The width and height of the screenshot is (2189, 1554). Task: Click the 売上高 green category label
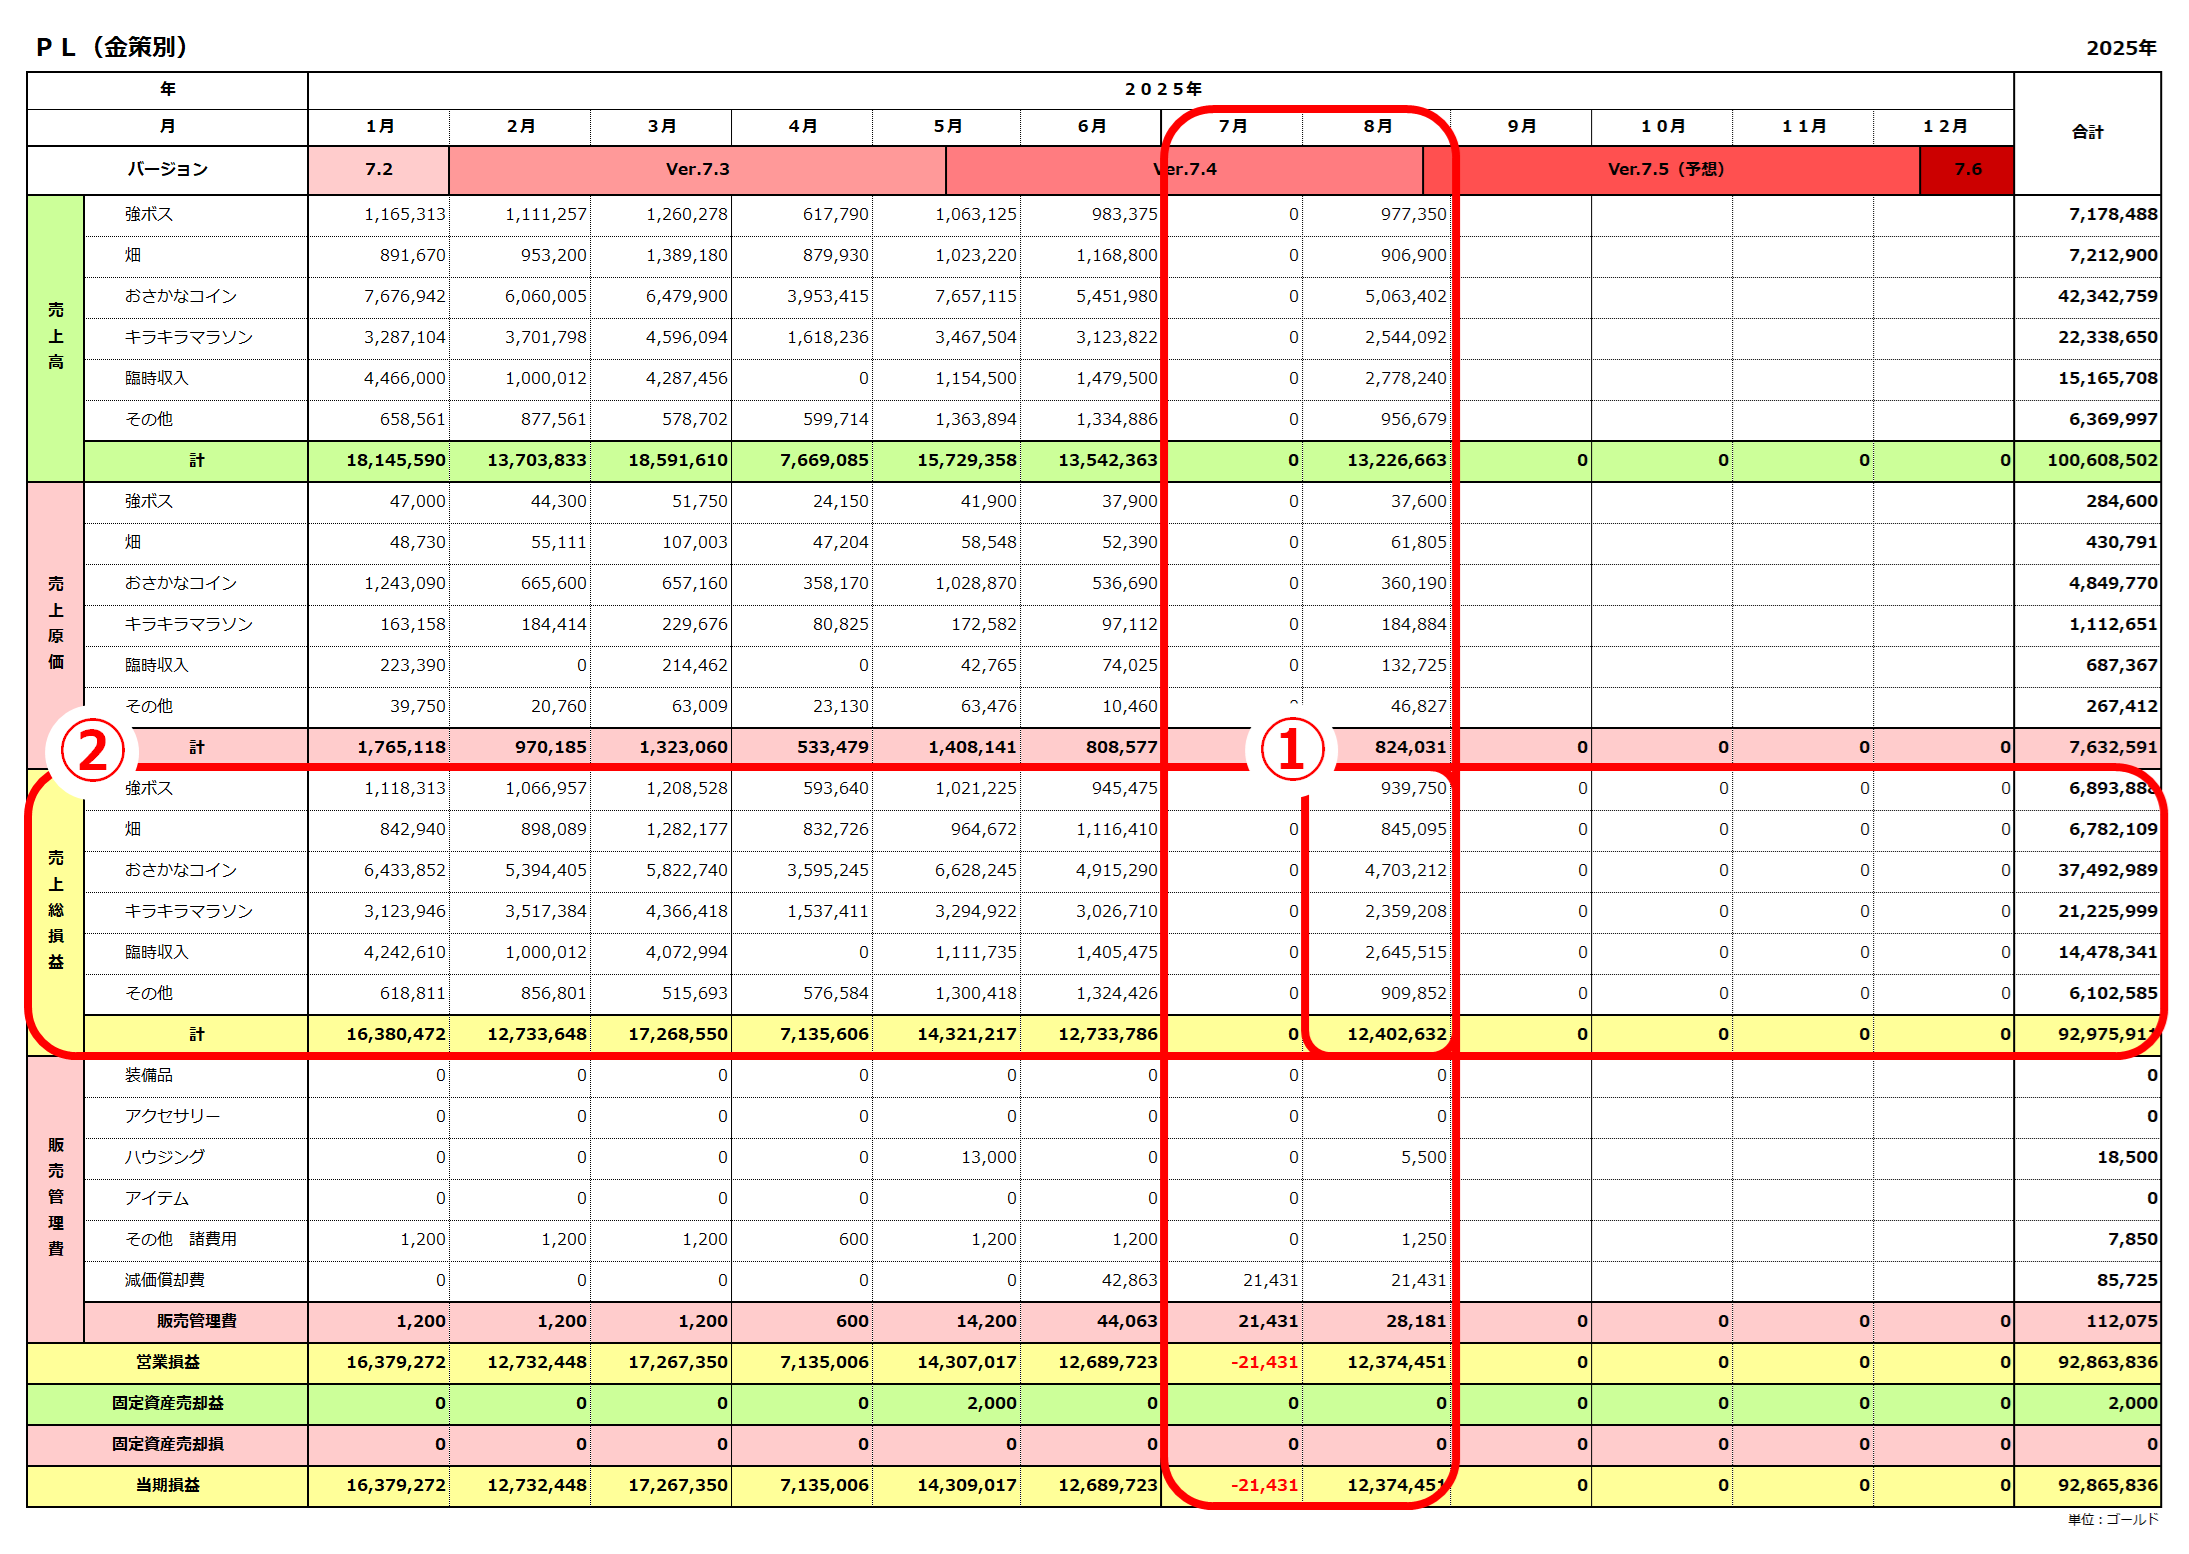click(56, 336)
